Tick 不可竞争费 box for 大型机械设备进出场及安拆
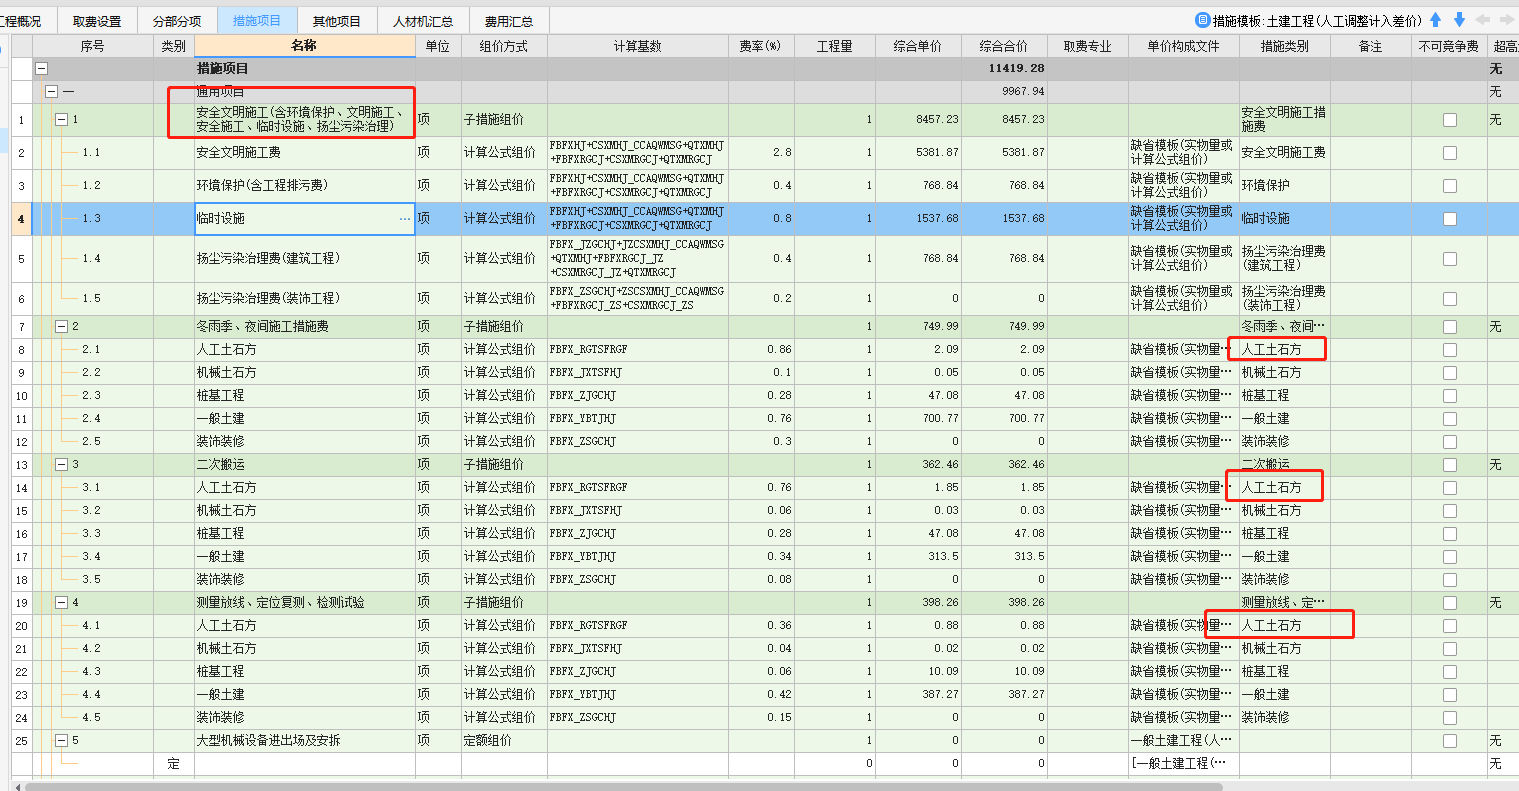 coord(1449,741)
